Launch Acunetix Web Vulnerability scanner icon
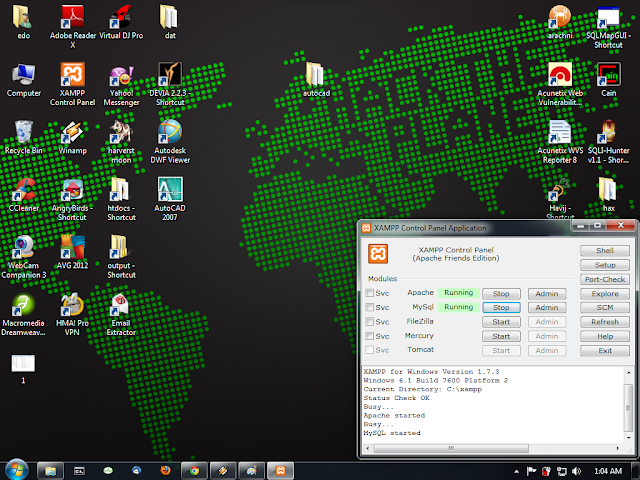Screen dimensions: 640x480 [x=560, y=84]
